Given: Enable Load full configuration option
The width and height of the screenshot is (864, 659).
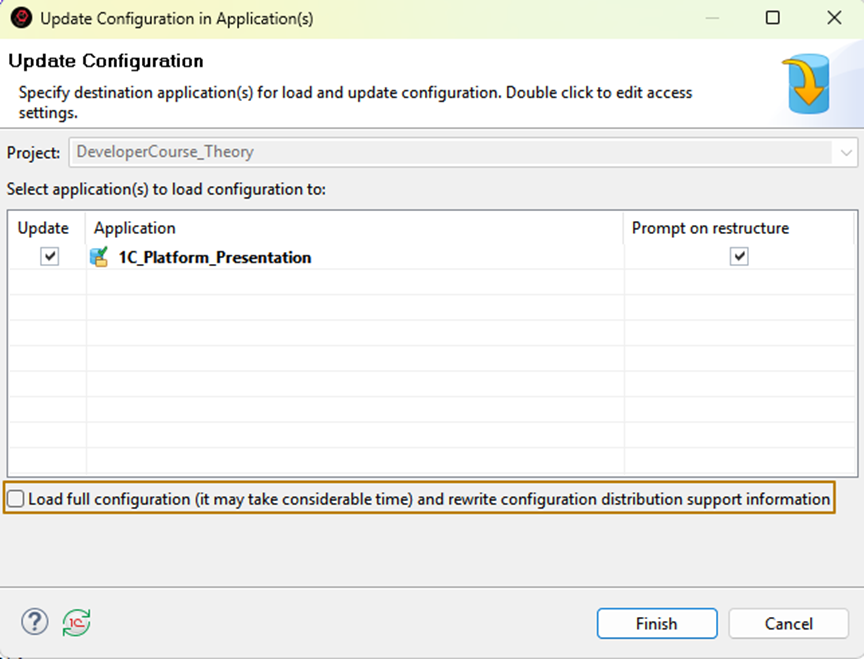Looking at the screenshot, I should pos(17,498).
